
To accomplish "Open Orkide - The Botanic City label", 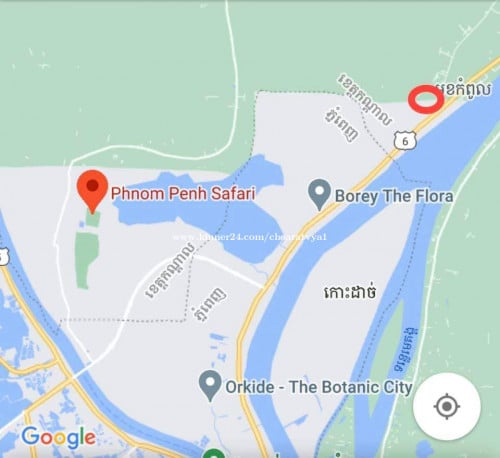I will (319, 387).
